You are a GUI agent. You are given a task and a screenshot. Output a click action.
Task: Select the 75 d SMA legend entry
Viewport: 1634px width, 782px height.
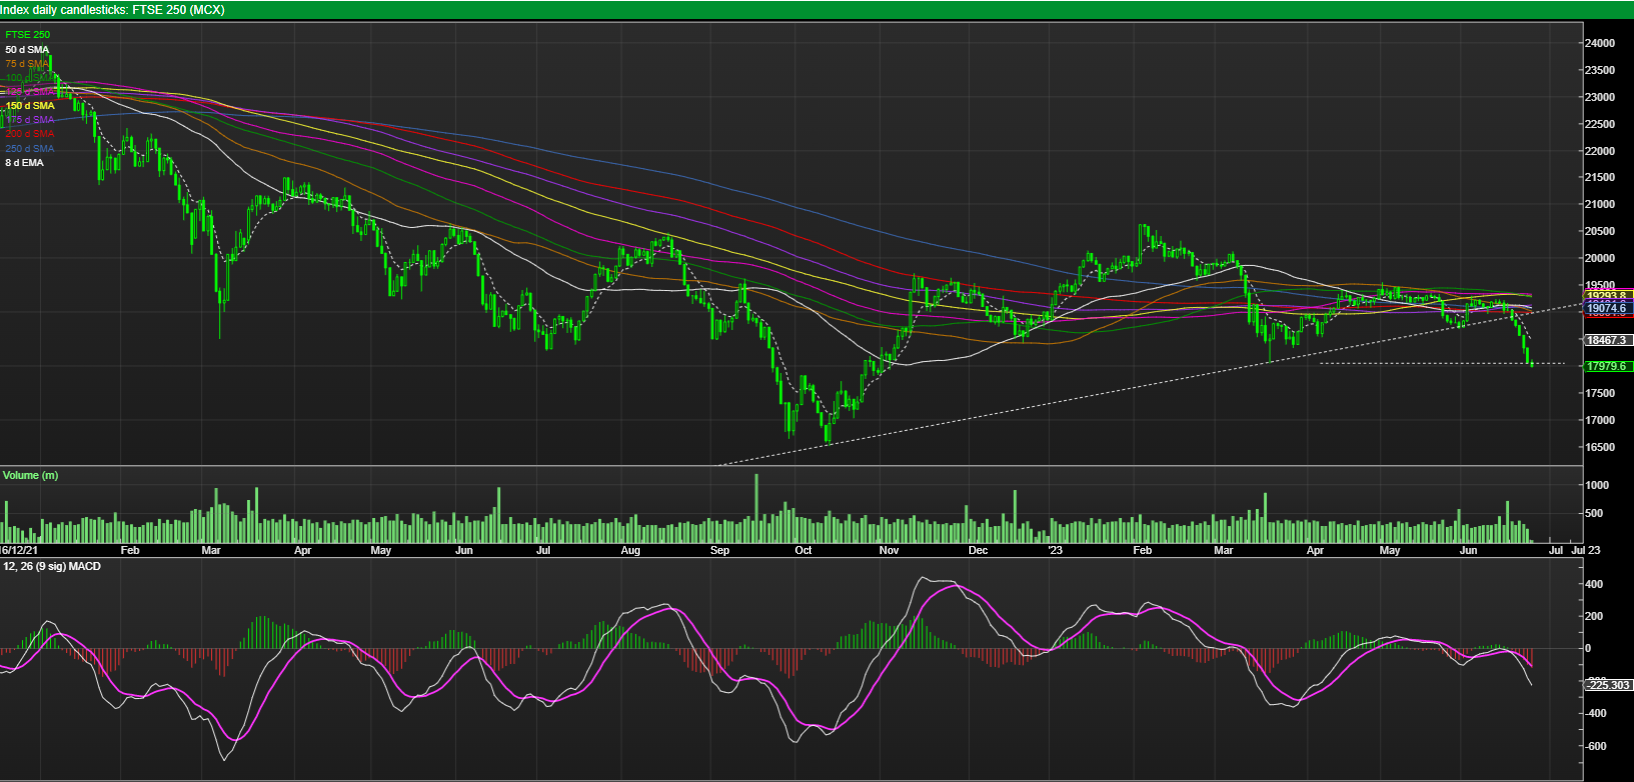[x=27, y=63]
